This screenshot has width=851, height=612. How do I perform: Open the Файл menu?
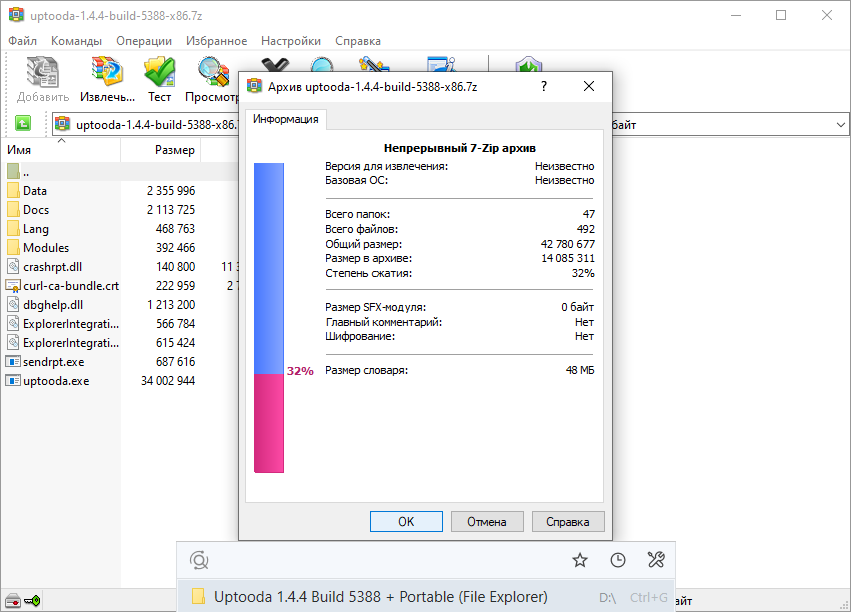point(22,41)
